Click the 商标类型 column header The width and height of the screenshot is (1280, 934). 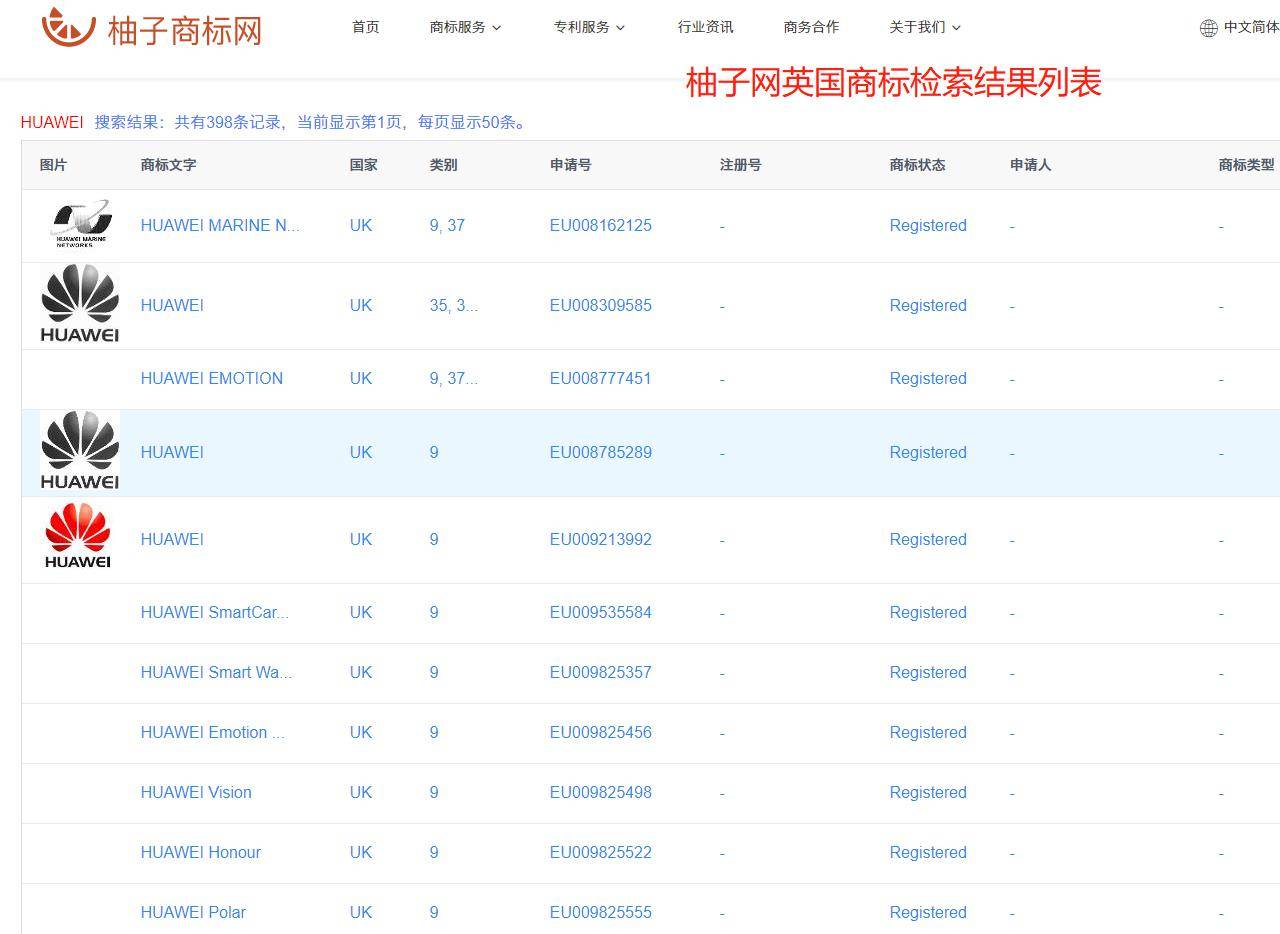coord(1246,165)
